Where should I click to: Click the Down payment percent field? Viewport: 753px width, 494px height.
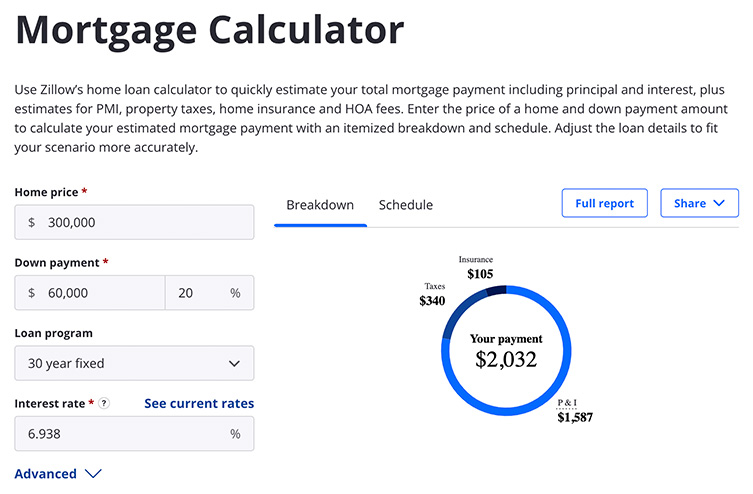tap(200, 293)
